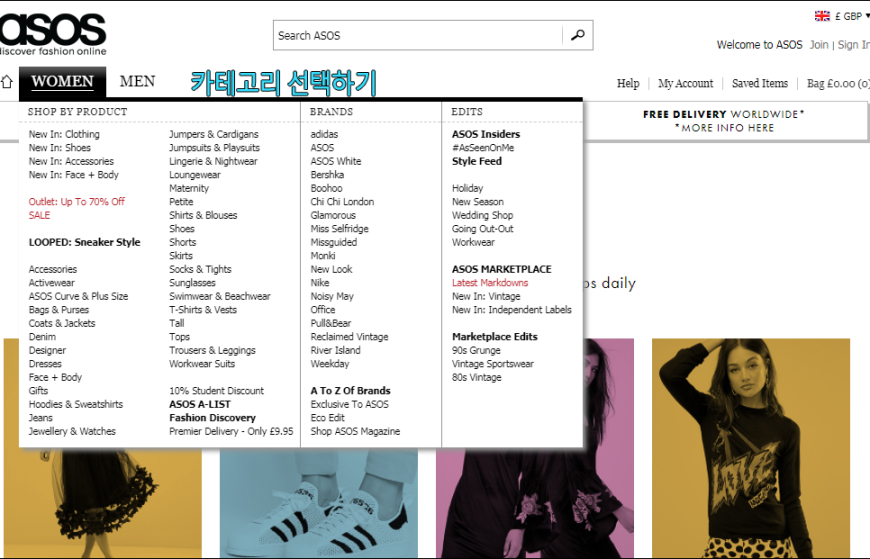The width and height of the screenshot is (870, 559).
Task: Switch to the MEN tab
Action: [137, 82]
